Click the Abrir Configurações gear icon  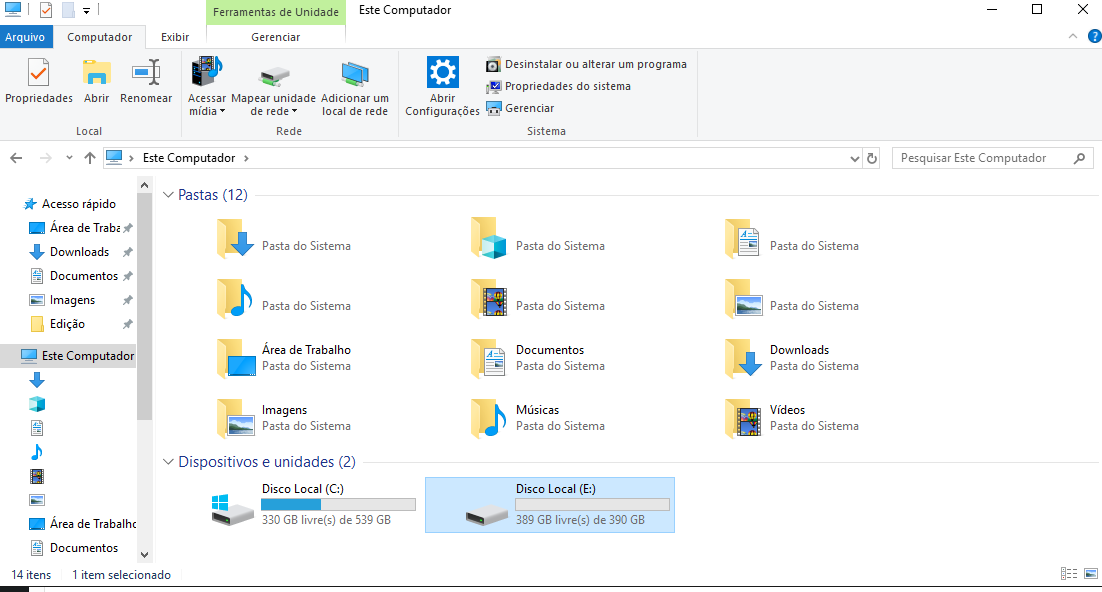tap(443, 72)
